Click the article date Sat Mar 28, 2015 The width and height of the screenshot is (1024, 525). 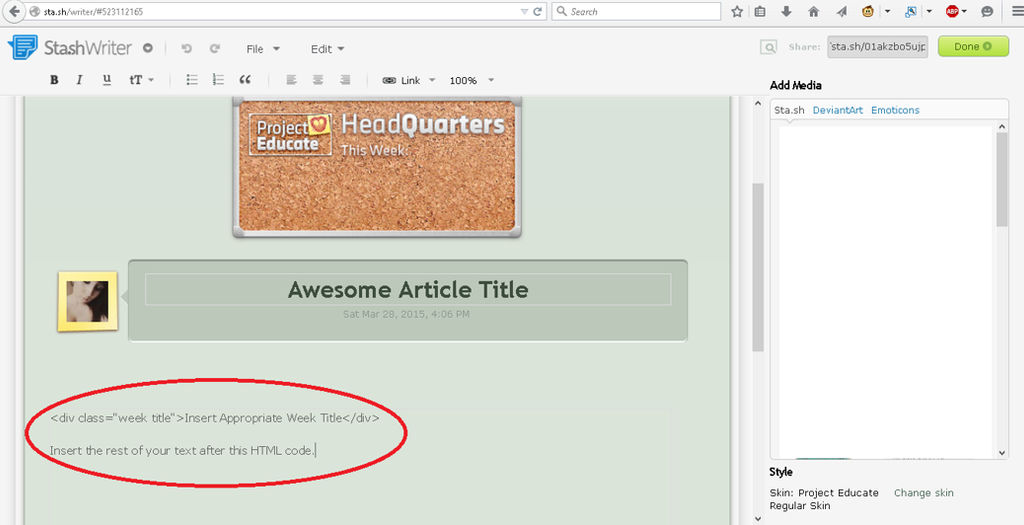click(x=406, y=314)
